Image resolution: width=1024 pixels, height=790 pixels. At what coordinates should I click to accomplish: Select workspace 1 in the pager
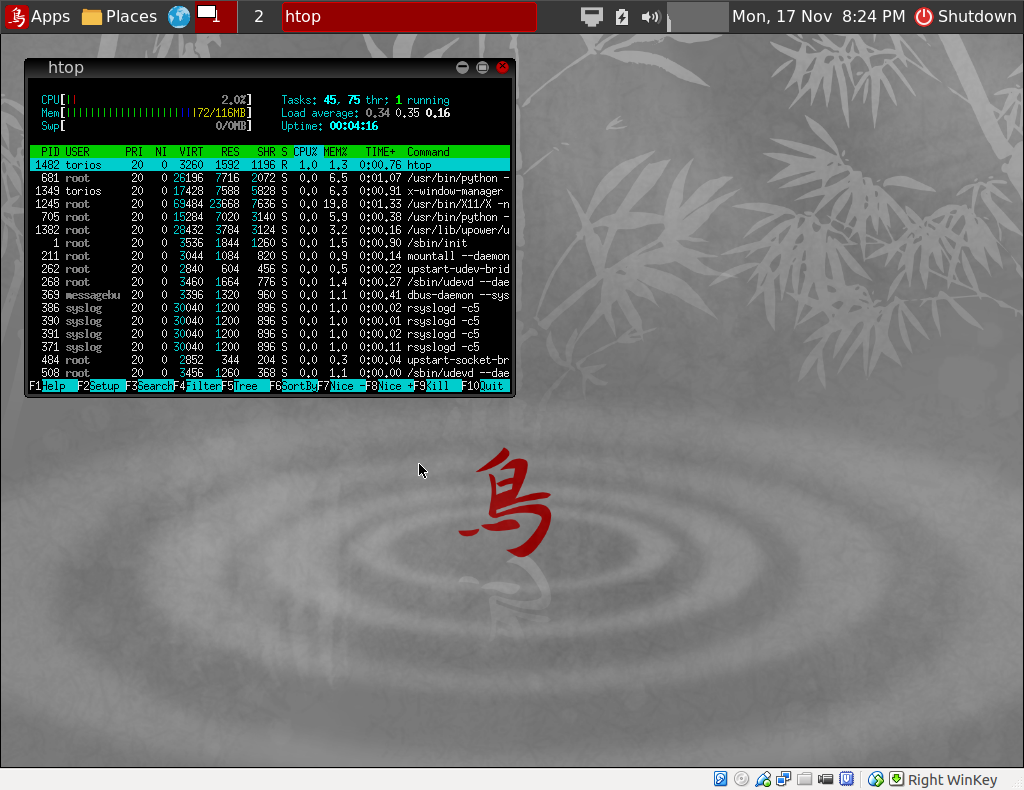(x=216, y=16)
